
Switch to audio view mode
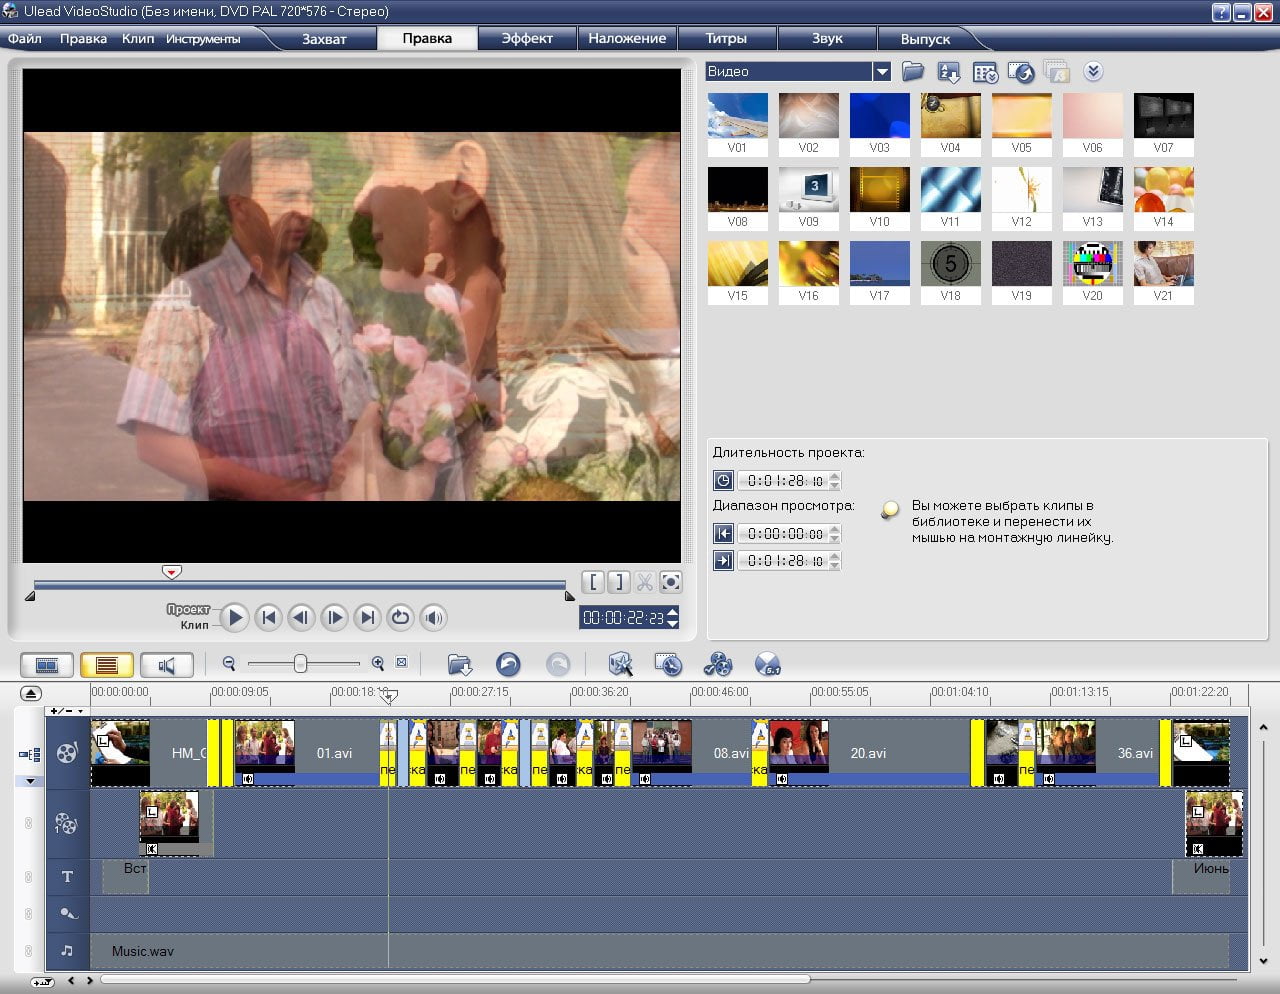(167, 665)
